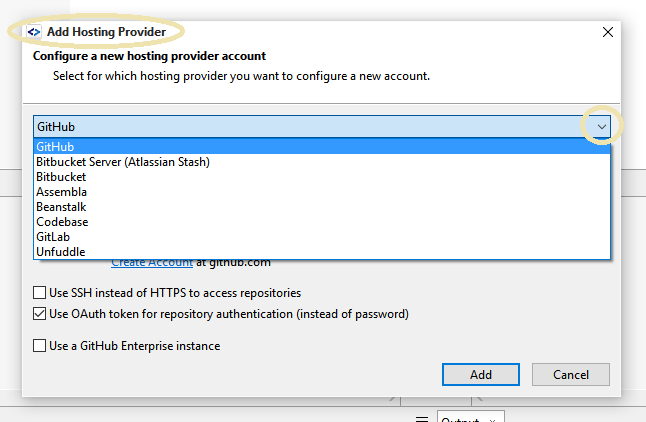Click the Add button

481,374
